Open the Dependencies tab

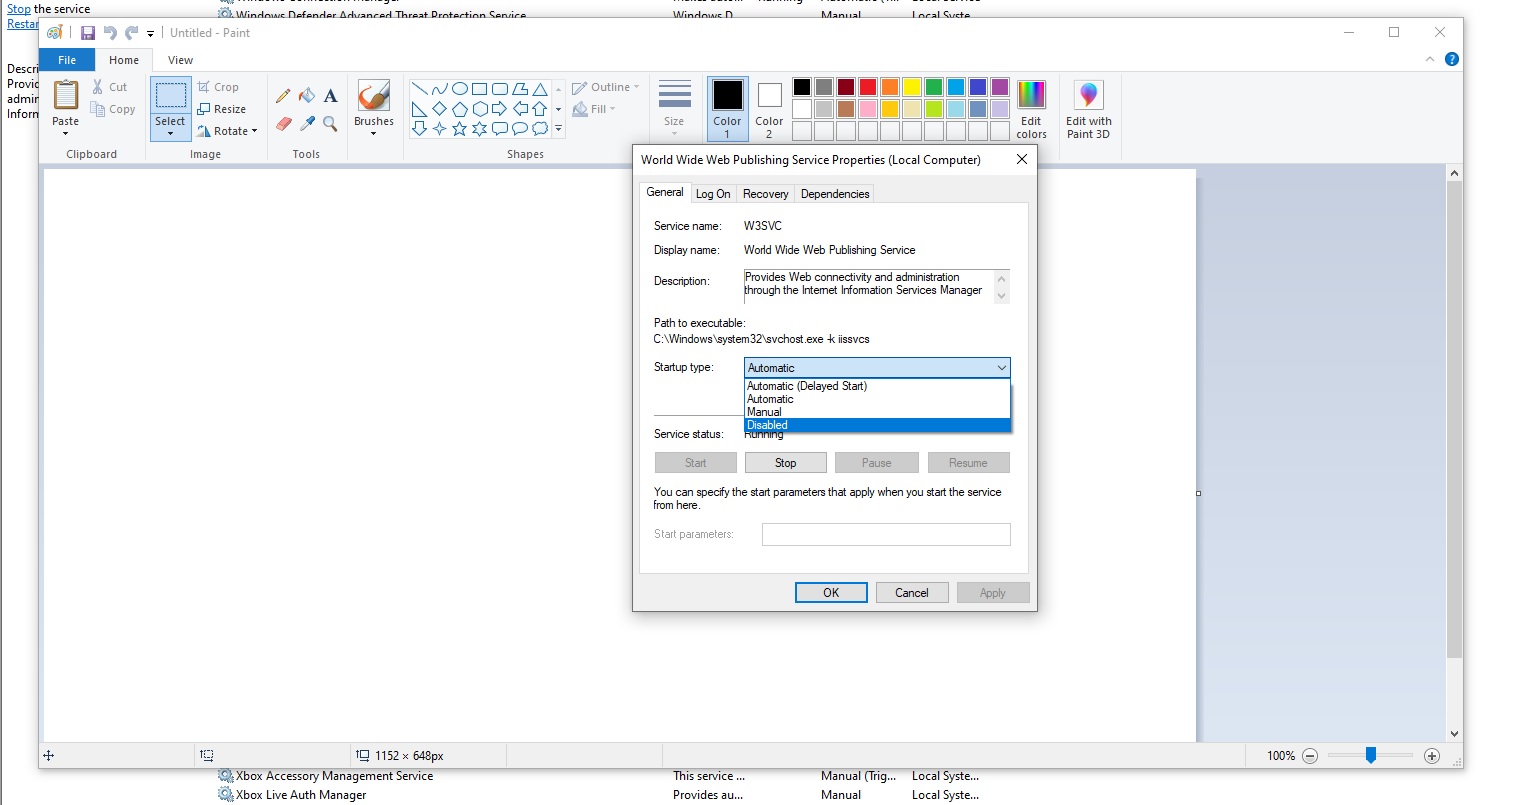(x=835, y=194)
